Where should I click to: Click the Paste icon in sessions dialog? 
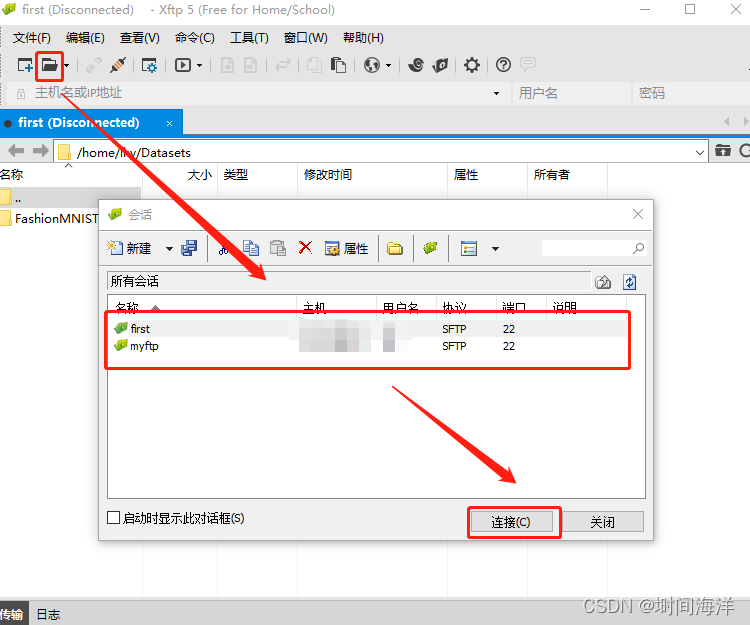(277, 248)
